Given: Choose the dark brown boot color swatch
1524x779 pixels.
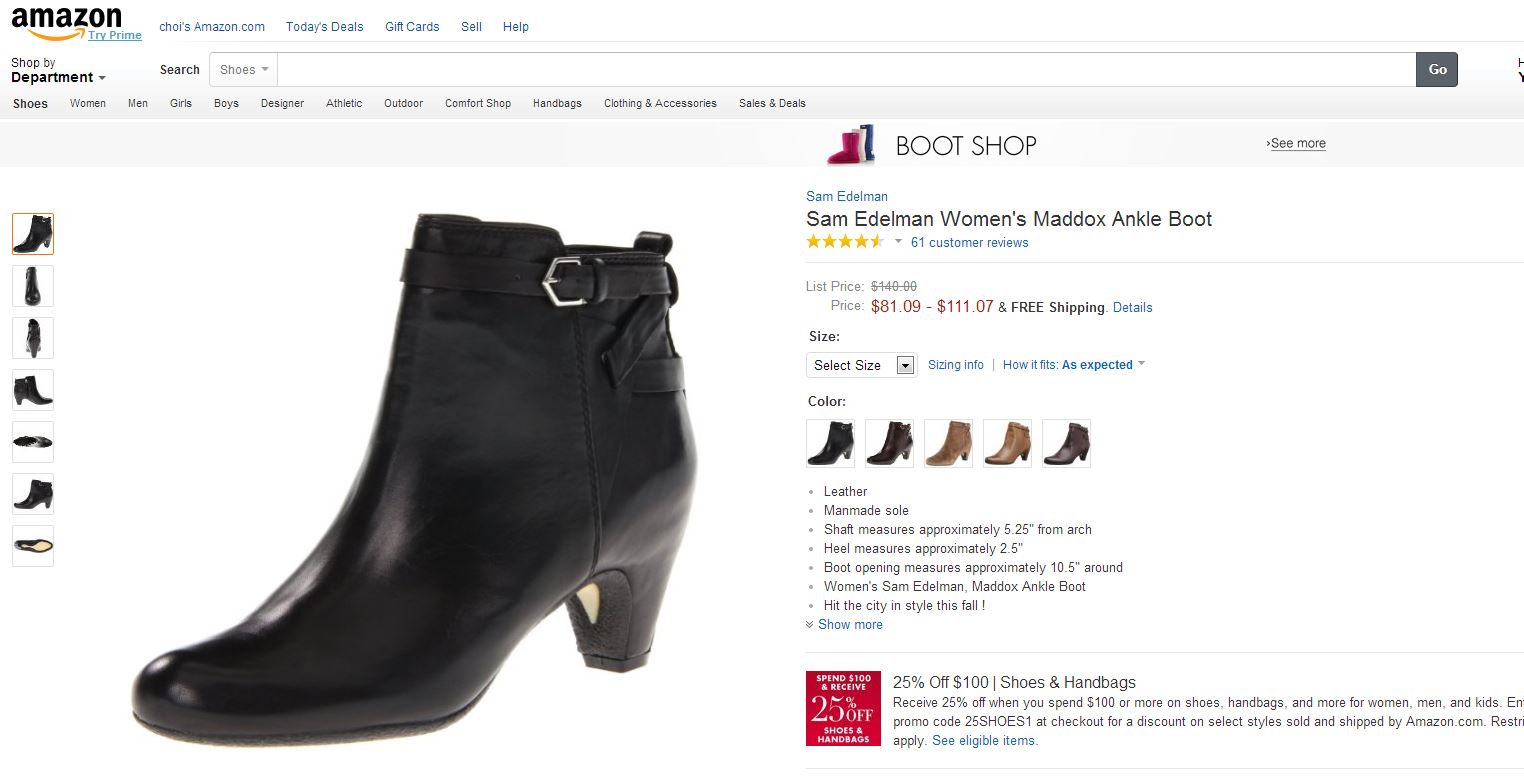Looking at the screenshot, I should point(889,443).
